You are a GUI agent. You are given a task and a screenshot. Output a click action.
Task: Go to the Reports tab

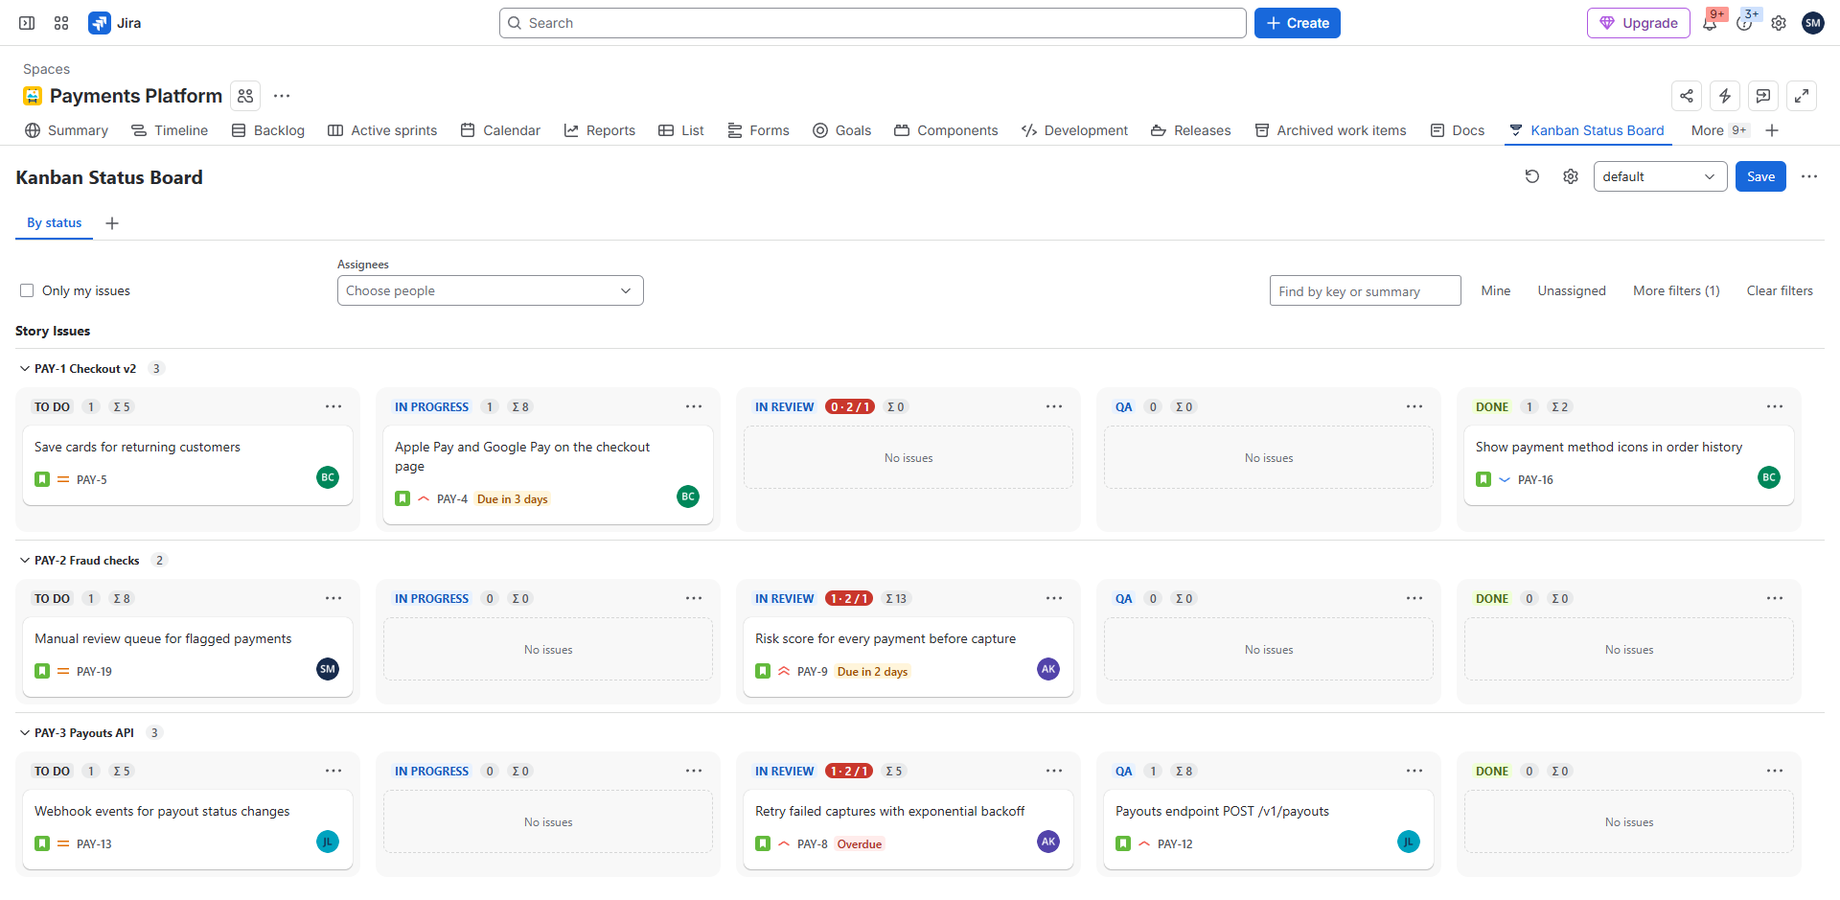[599, 131]
